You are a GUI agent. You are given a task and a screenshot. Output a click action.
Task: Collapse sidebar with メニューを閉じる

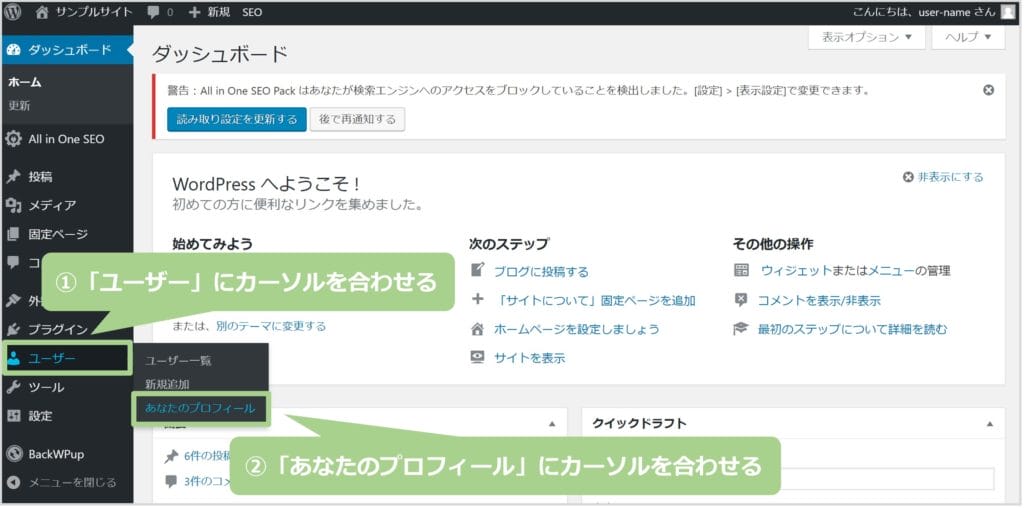pyautogui.click(x=67, y=483)
